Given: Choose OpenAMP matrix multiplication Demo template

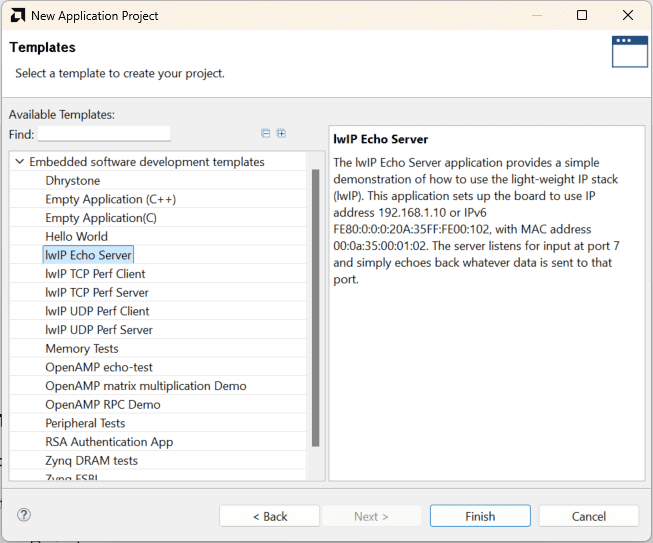Looking at the screenshot, I should click(x=145, y=386).
